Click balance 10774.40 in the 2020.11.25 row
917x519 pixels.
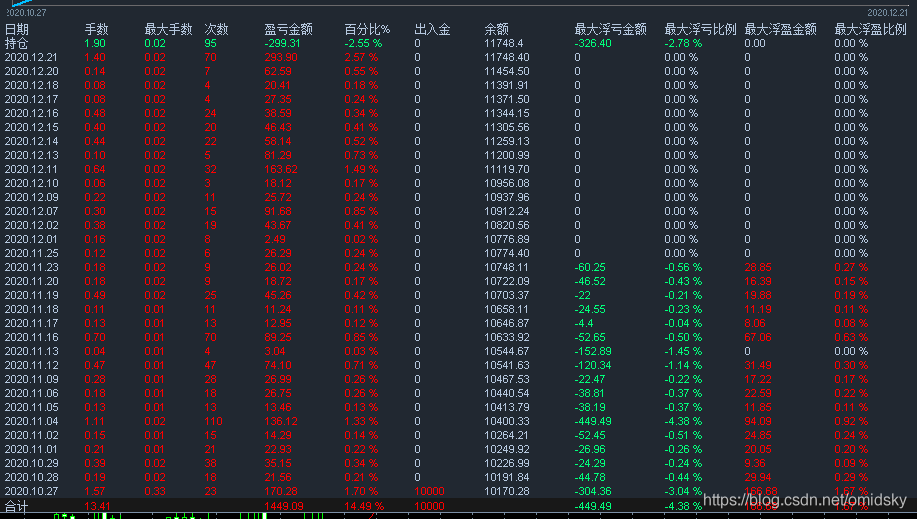[506, 253]
